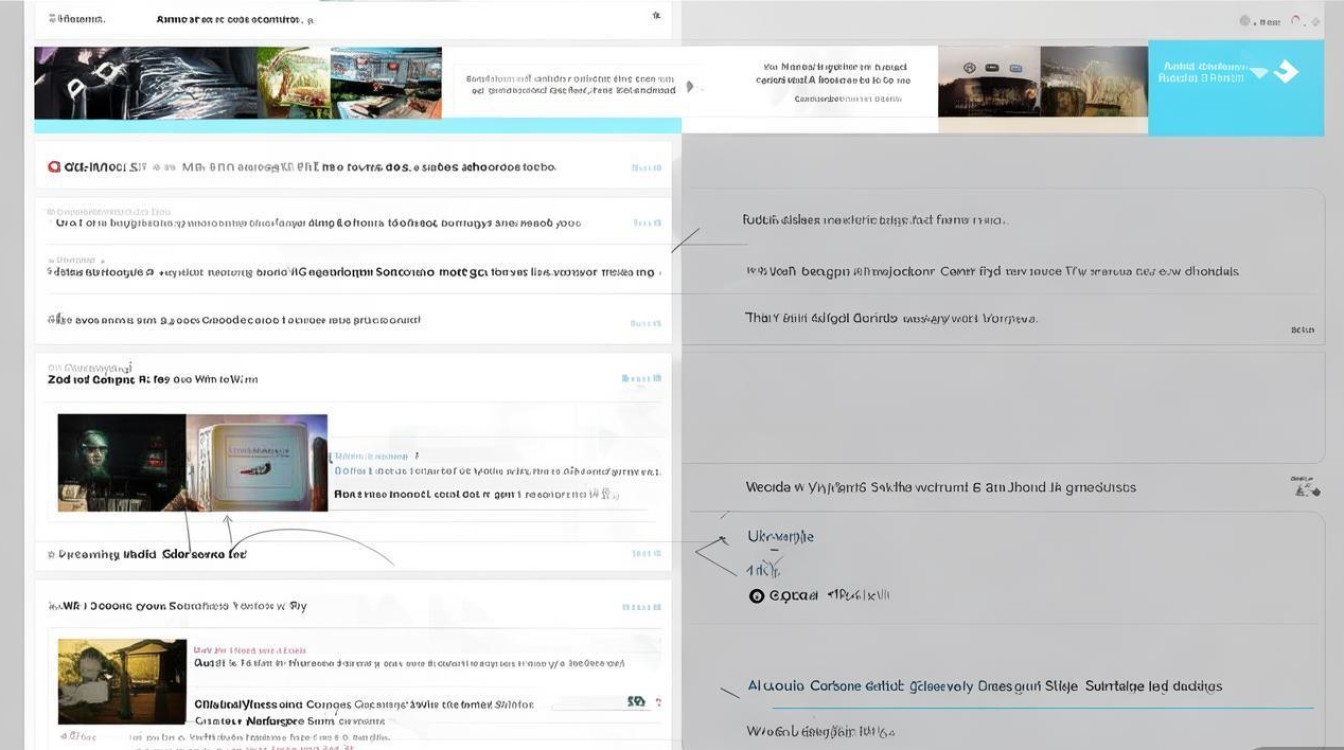Screen dimensions: 1344x750
Task: Click the "Fudtih disloes" text row in right panel
Action: [873, 220]
